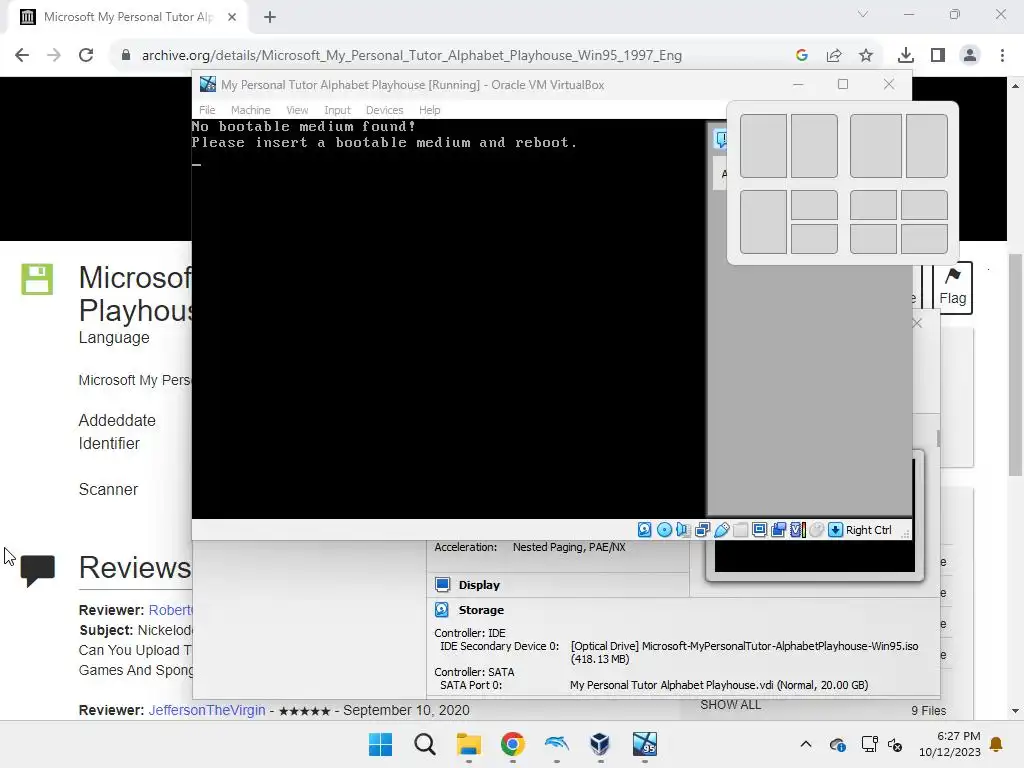Open Chrome downloads icon
The width and height of the screenshot is (1024, 768).
tap(905, 56)
